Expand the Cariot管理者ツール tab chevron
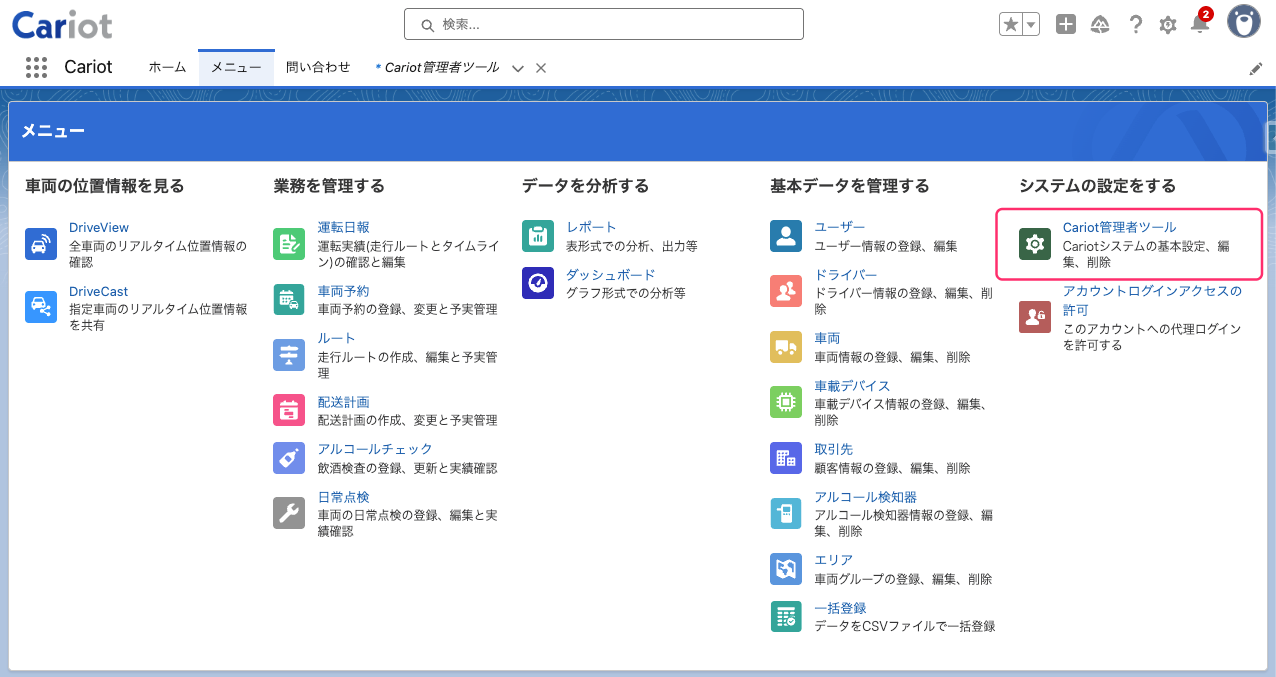 tap(518, 68)
